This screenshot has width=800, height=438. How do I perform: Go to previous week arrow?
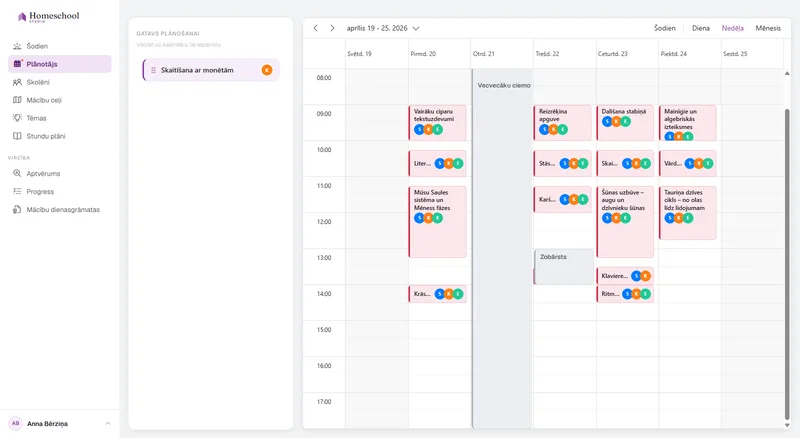(x=315, y=28)
